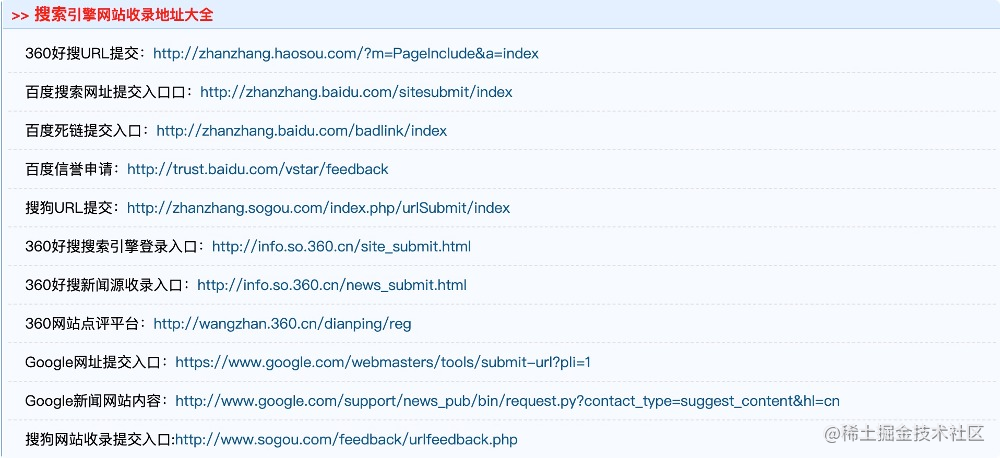
Task: Select the label 360网站点评平台
Action: [82, 324]
